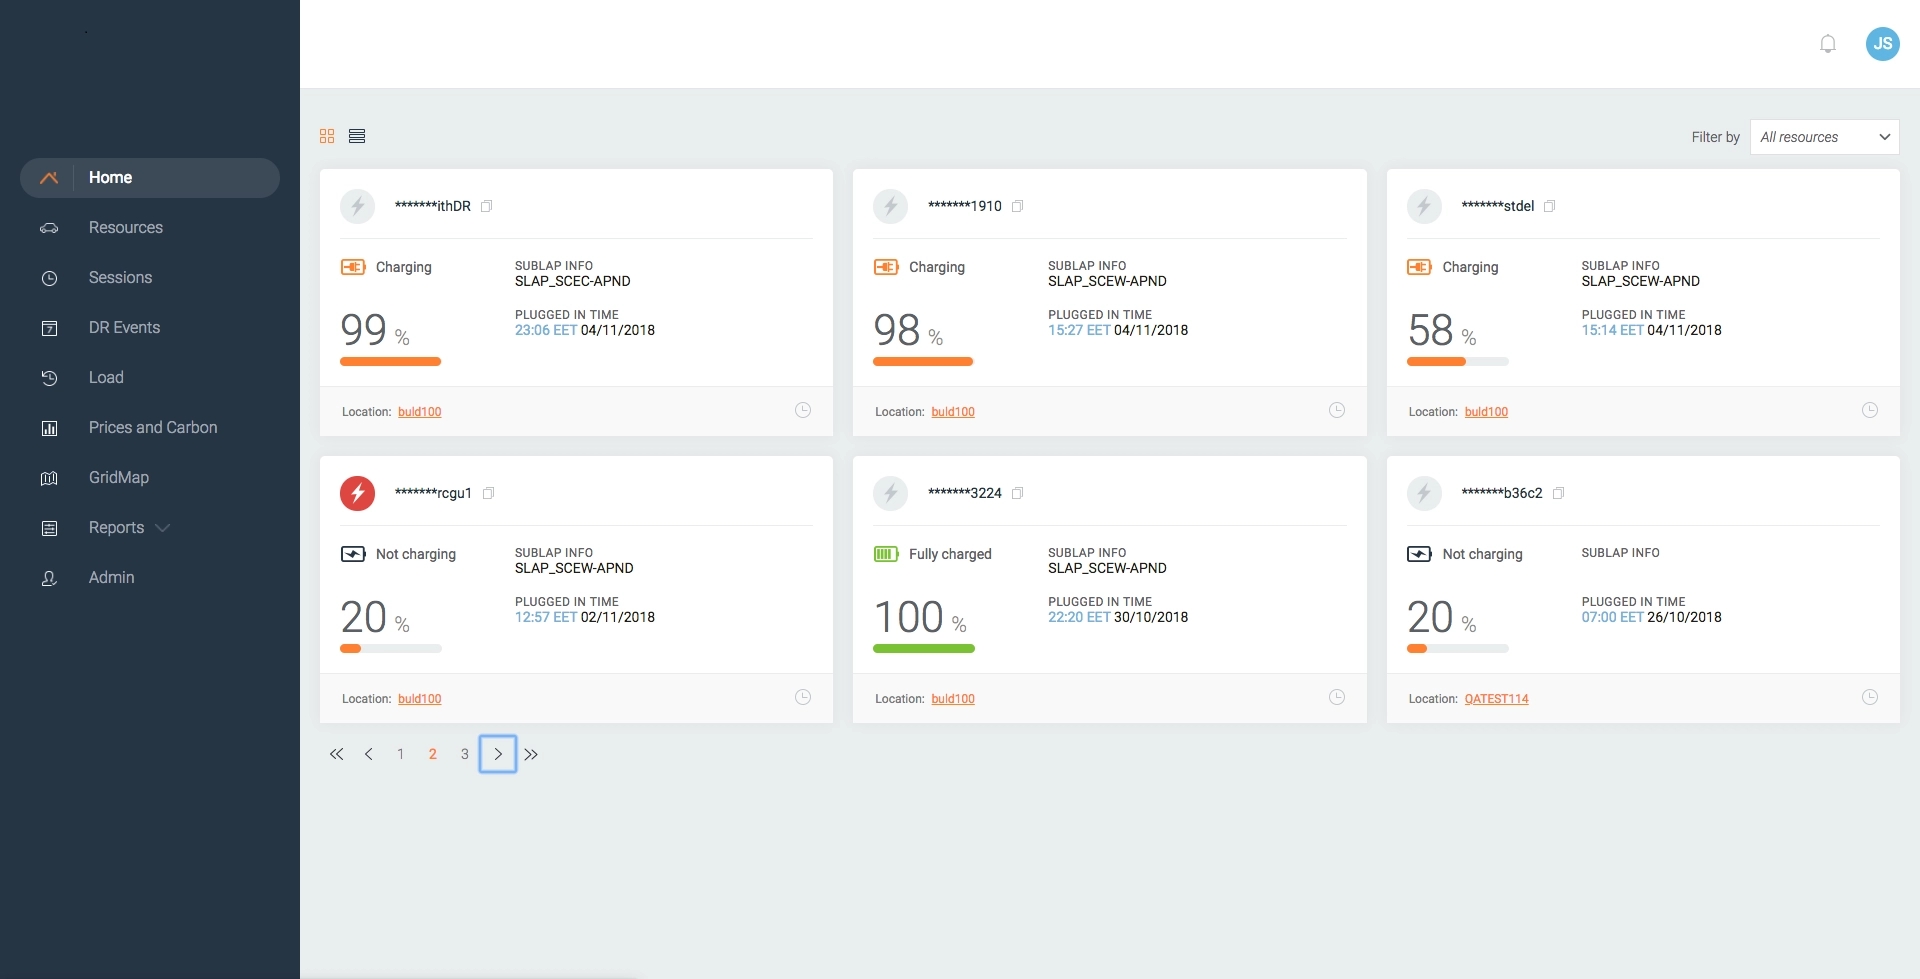Click the lightning icon on stdel card
1920x979 pixels.
1424,206
